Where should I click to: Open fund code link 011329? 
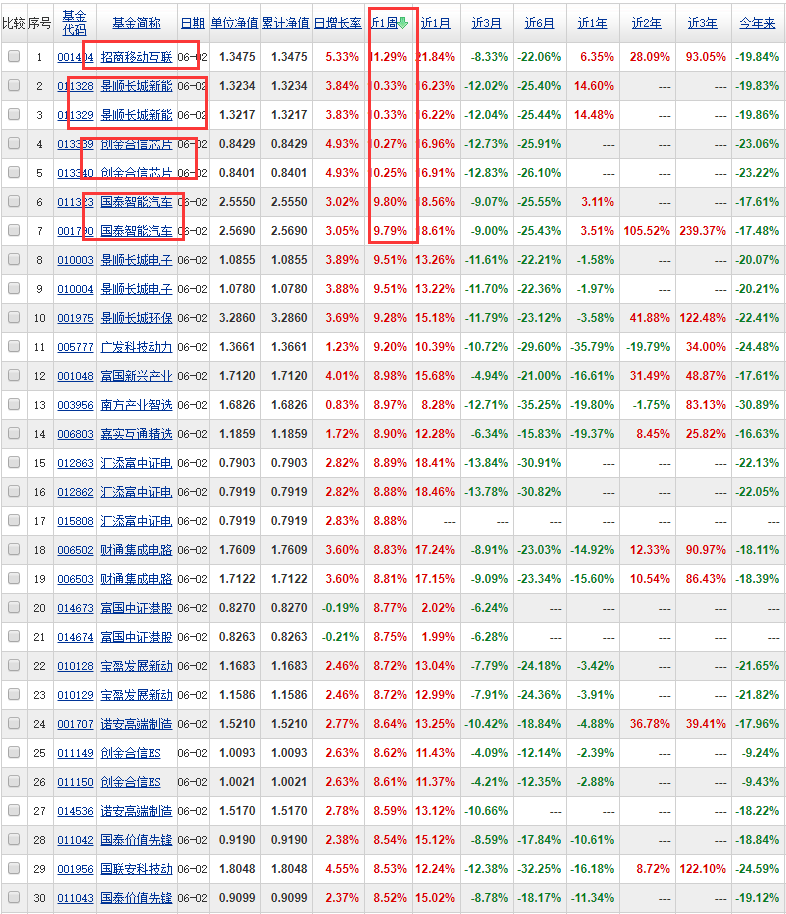coord(75,115)
